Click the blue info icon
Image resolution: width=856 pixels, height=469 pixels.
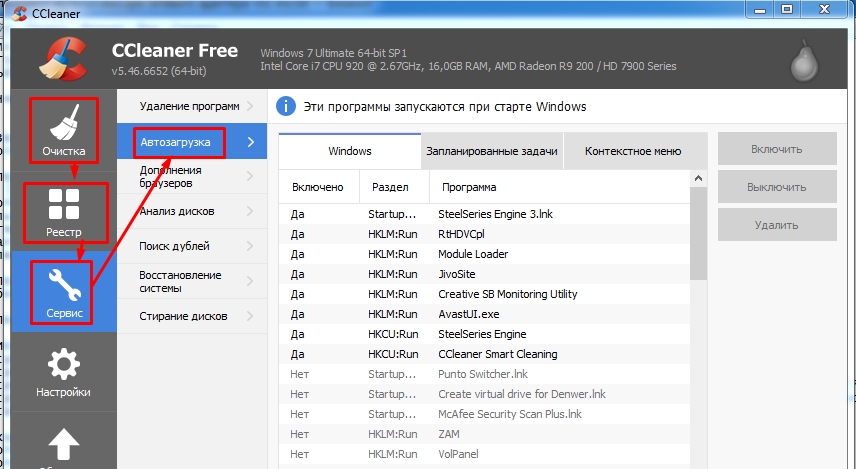pos(286,106)
